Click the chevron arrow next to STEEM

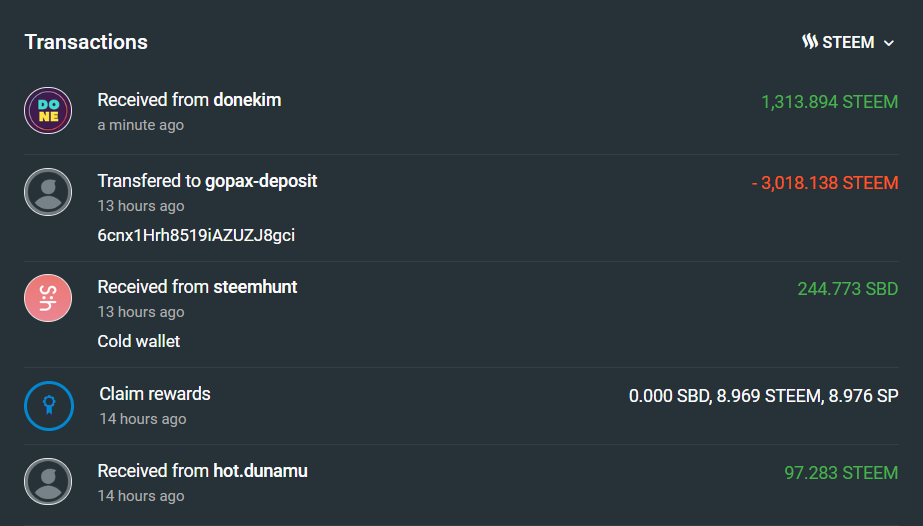coord(888,43)
